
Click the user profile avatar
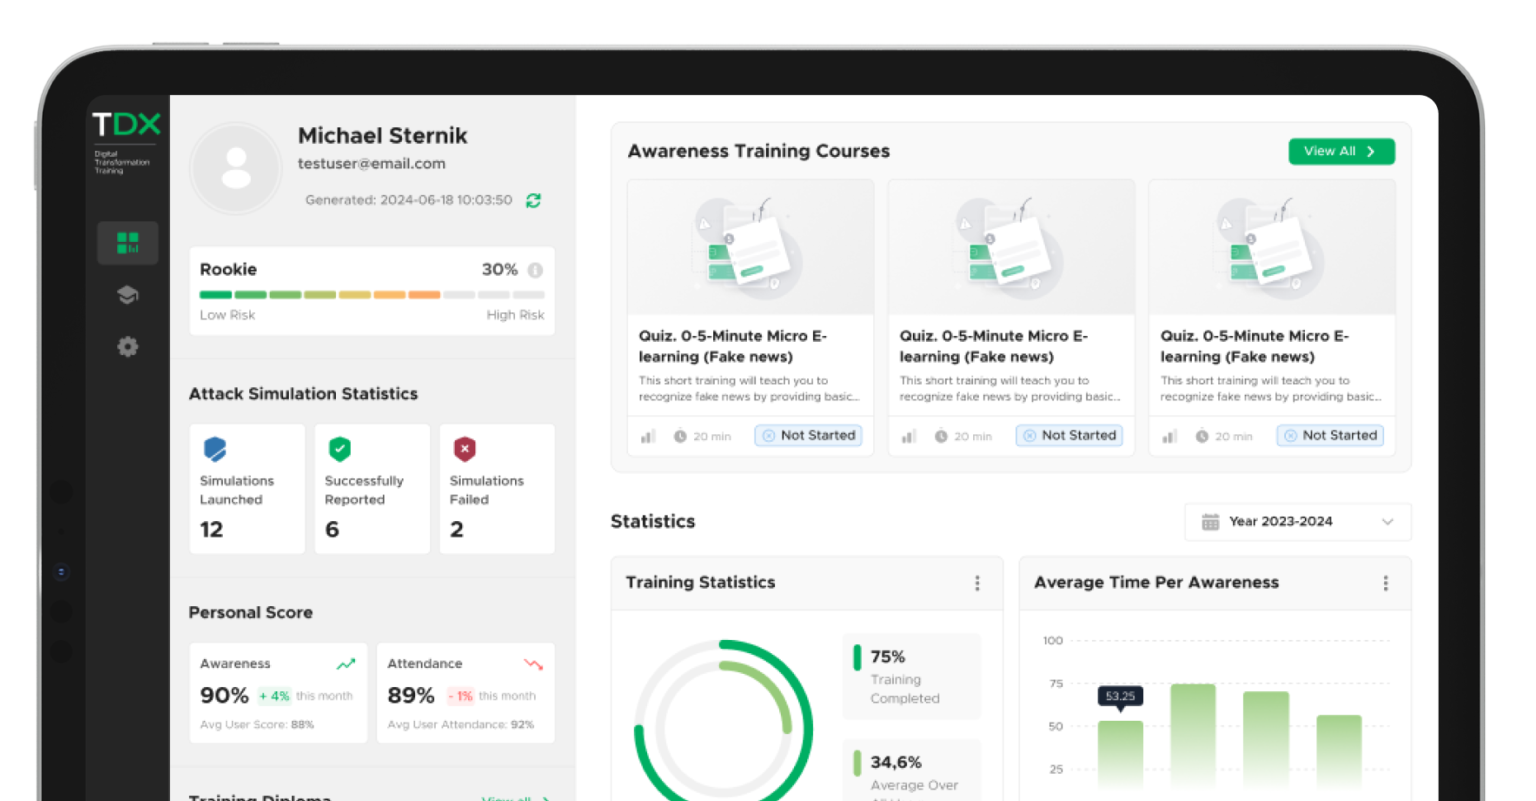236,168
